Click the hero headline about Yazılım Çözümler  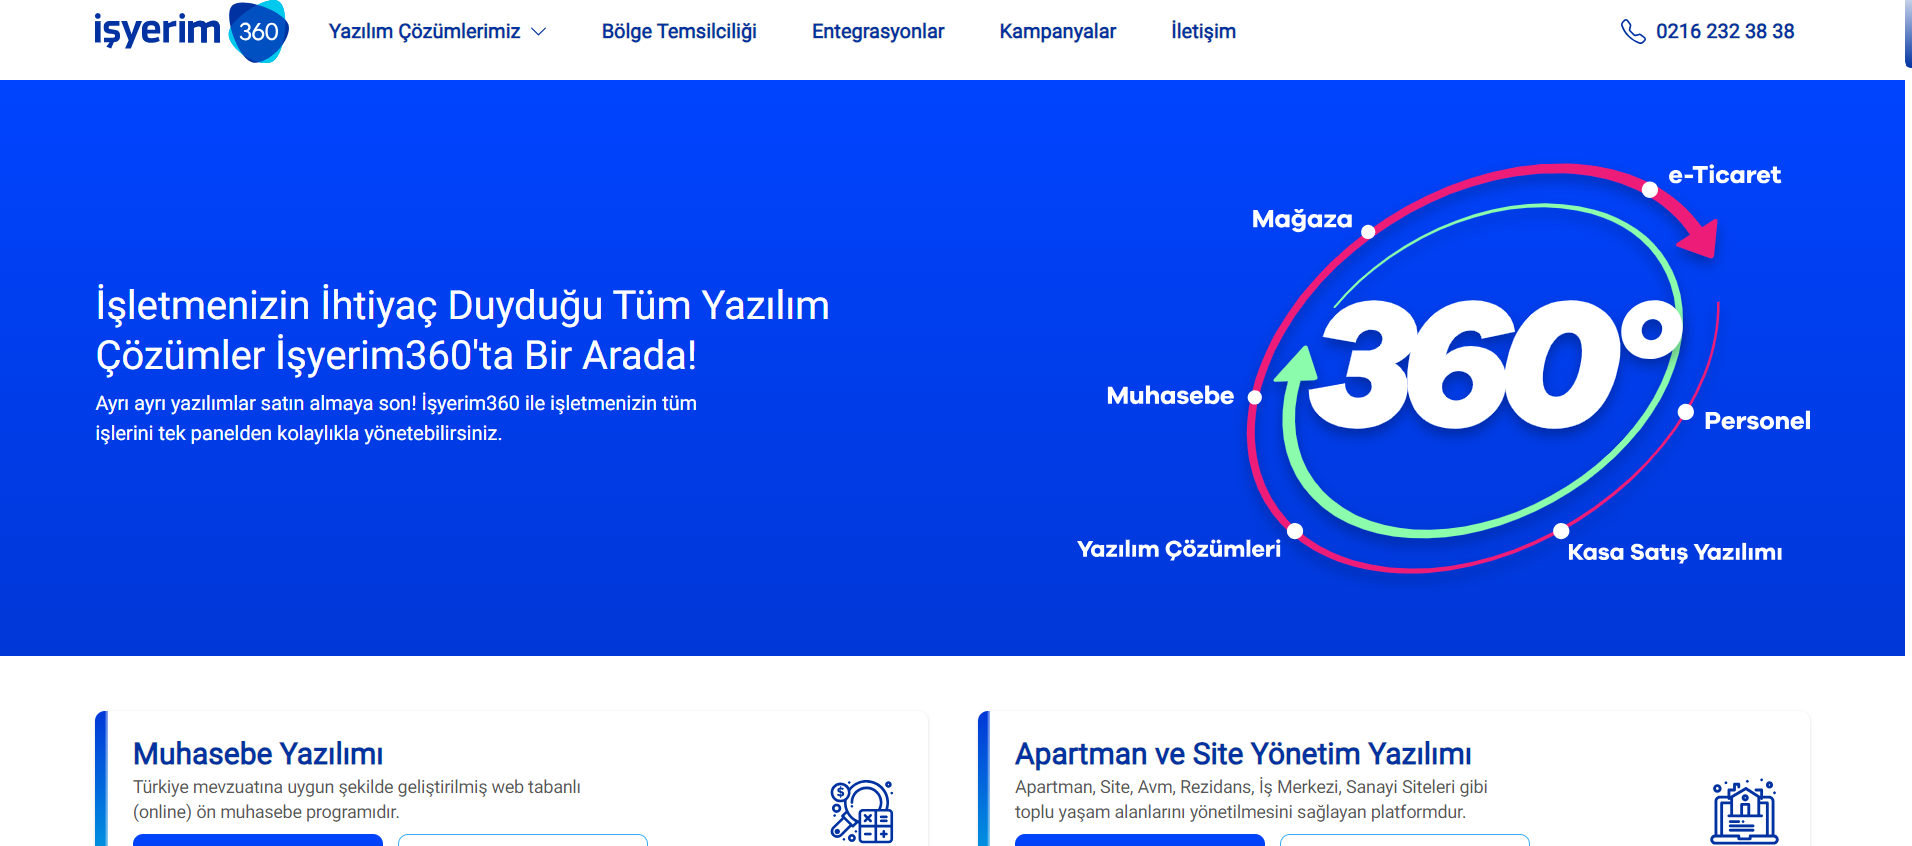462,330
